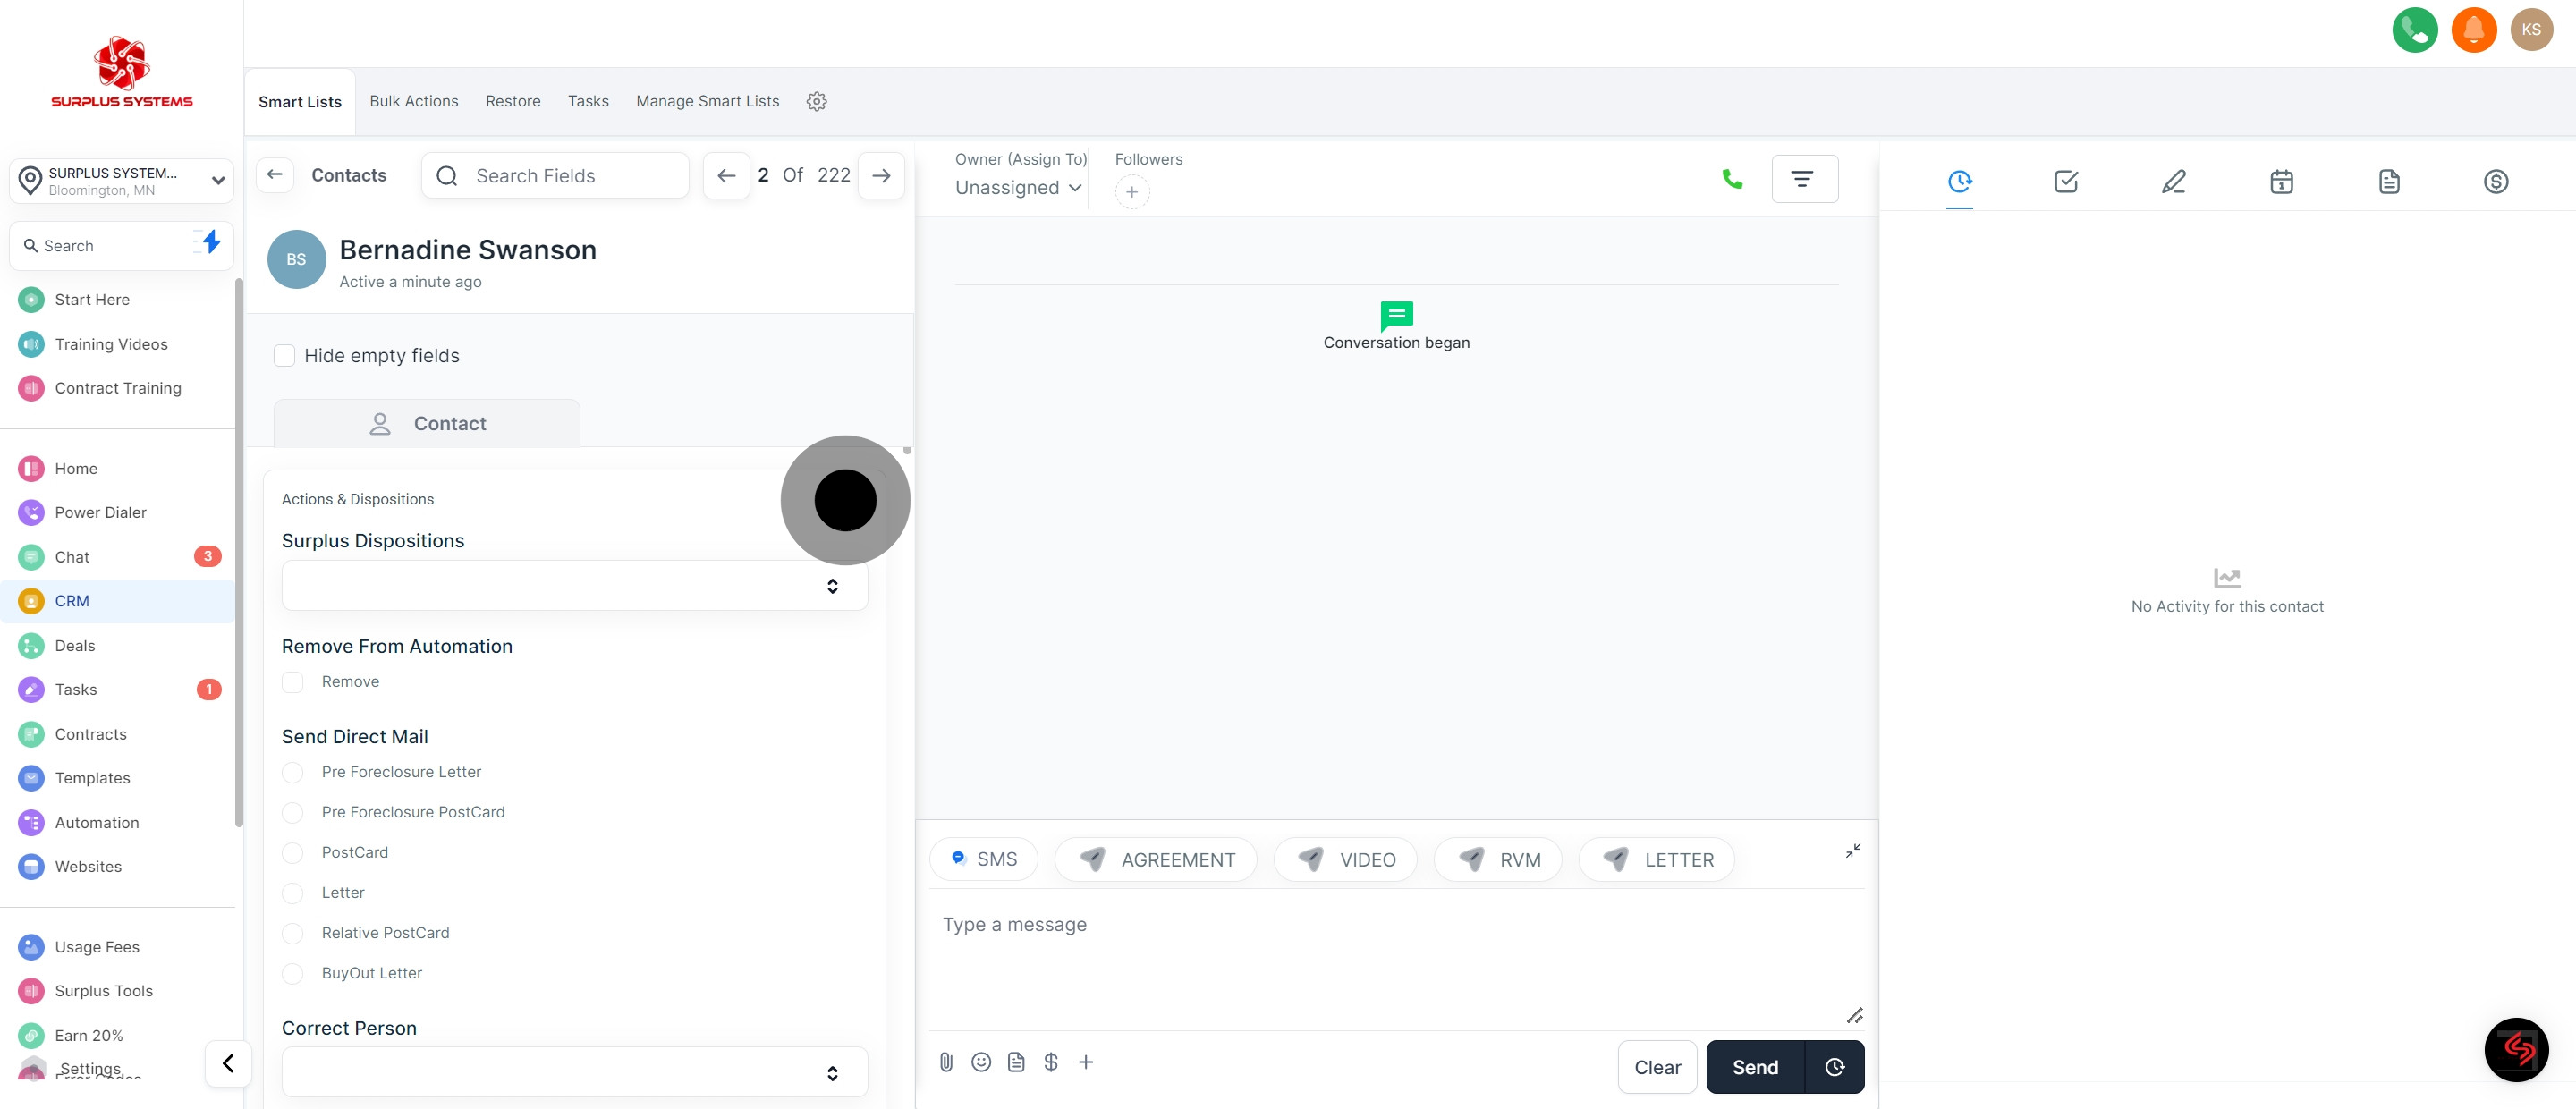Open the Tasks checkmark icon in right panel
The width and height of the screenshot is (2576, 1109).
click(2066, 181)
